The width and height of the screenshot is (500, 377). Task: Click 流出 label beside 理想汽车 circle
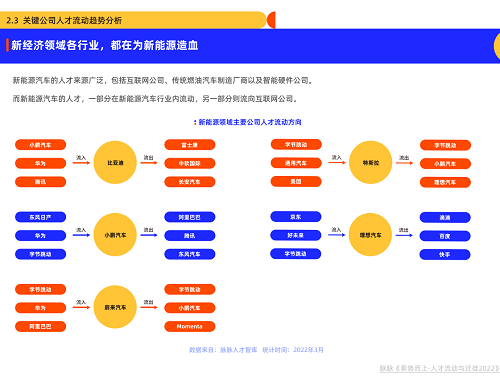click(x=404, y=230)
